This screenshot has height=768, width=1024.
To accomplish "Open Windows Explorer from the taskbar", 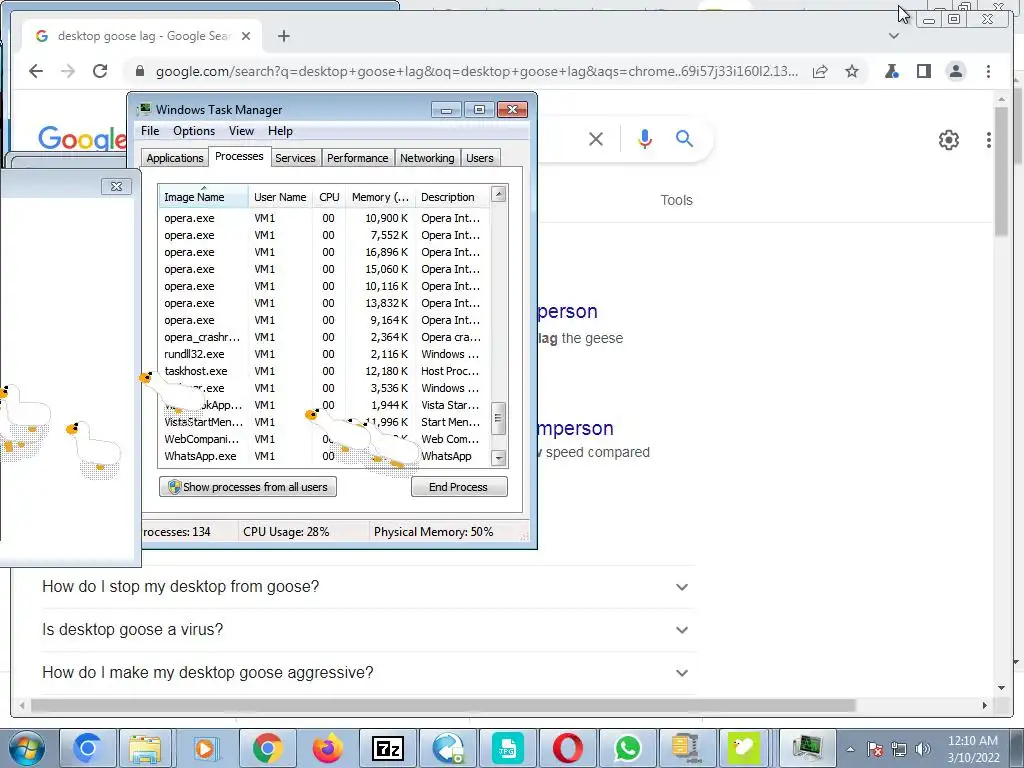I will click(x=145, y=748).
